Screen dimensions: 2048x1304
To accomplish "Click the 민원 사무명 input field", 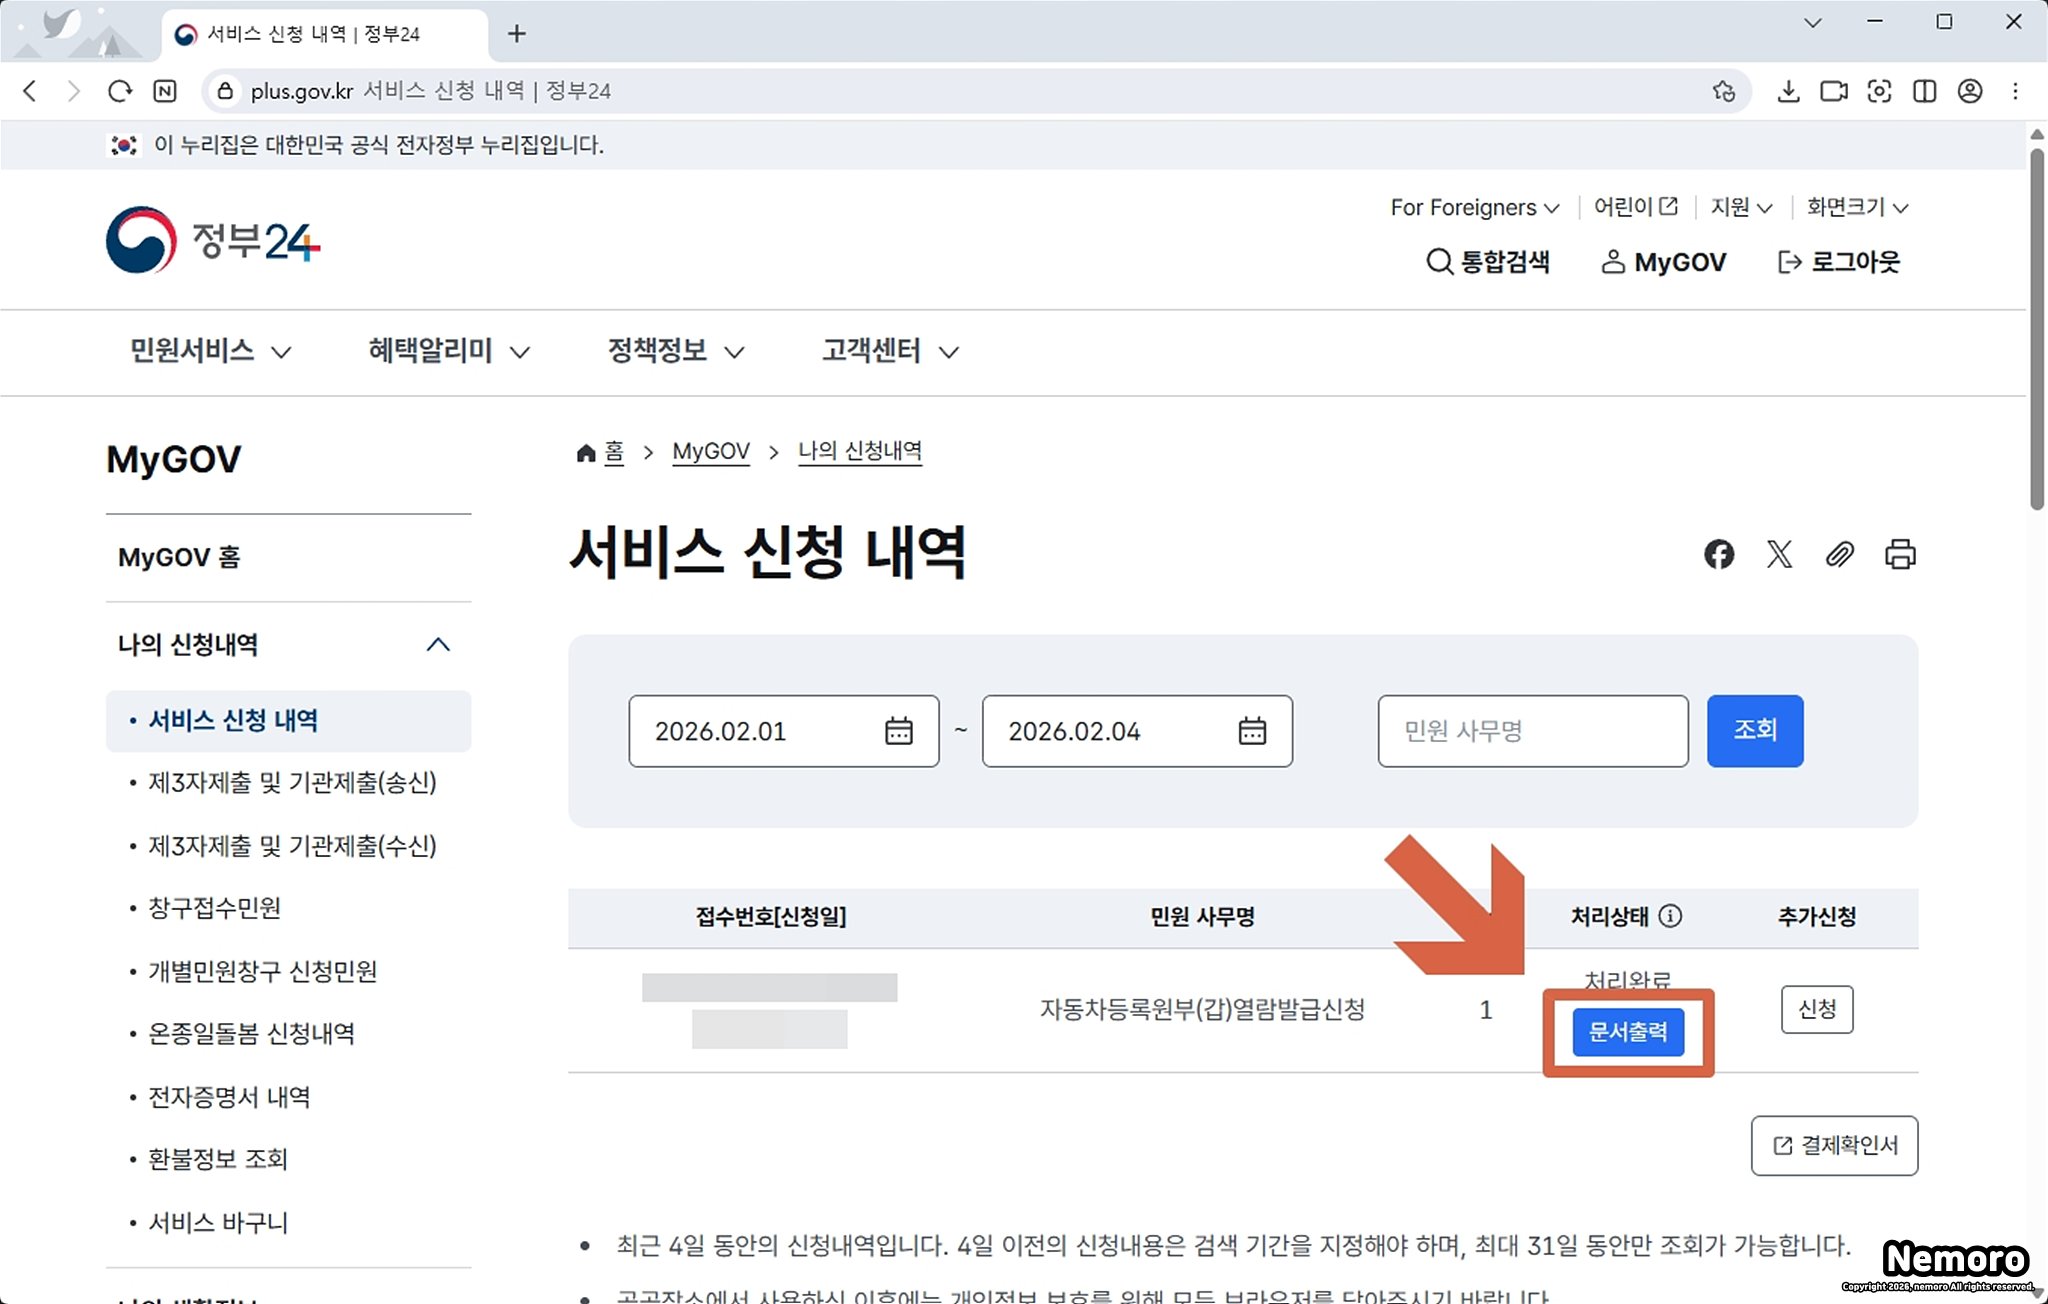I will point(1532,731).
